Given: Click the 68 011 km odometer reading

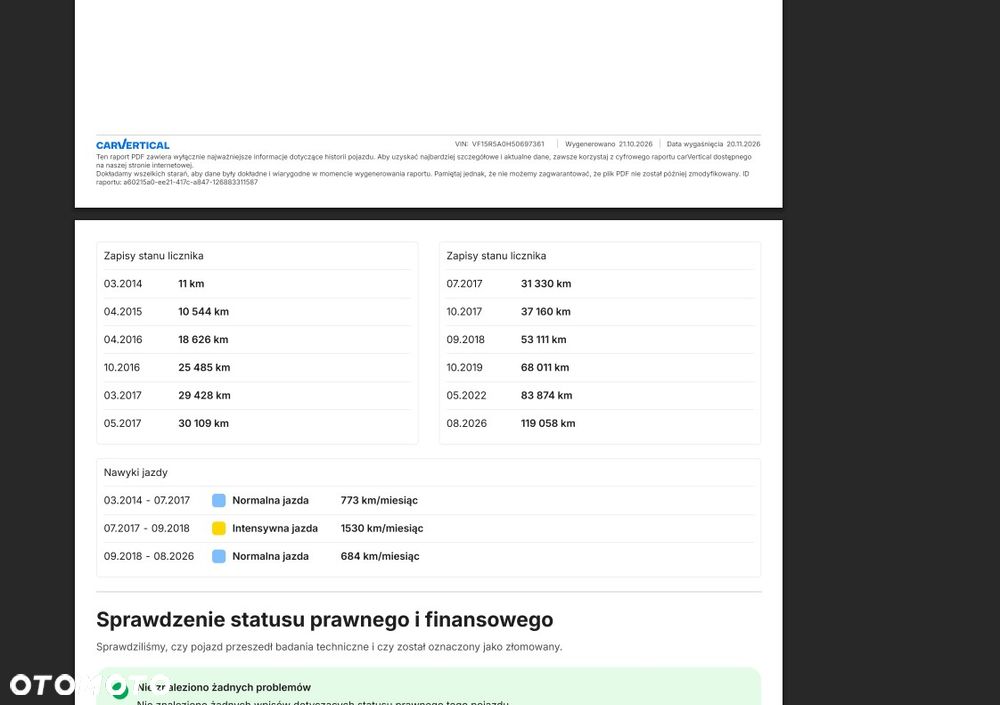Looking at the screenshot, I should (x=545, y=367).
